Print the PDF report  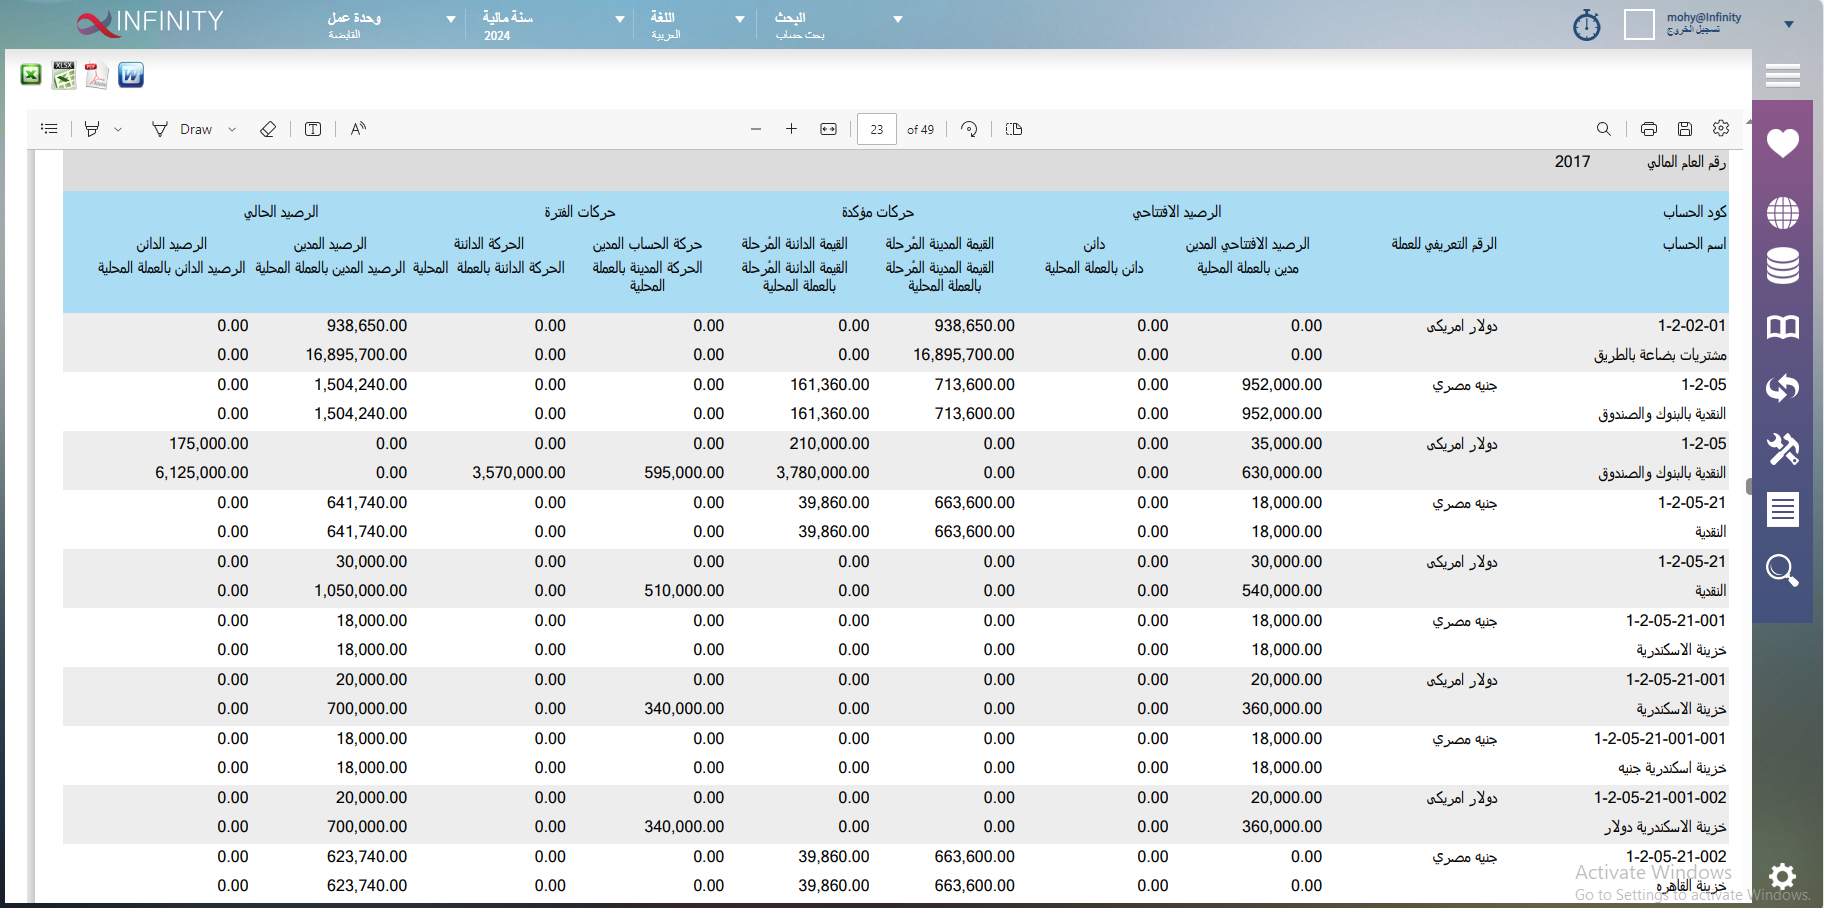tap(1649, 129)
